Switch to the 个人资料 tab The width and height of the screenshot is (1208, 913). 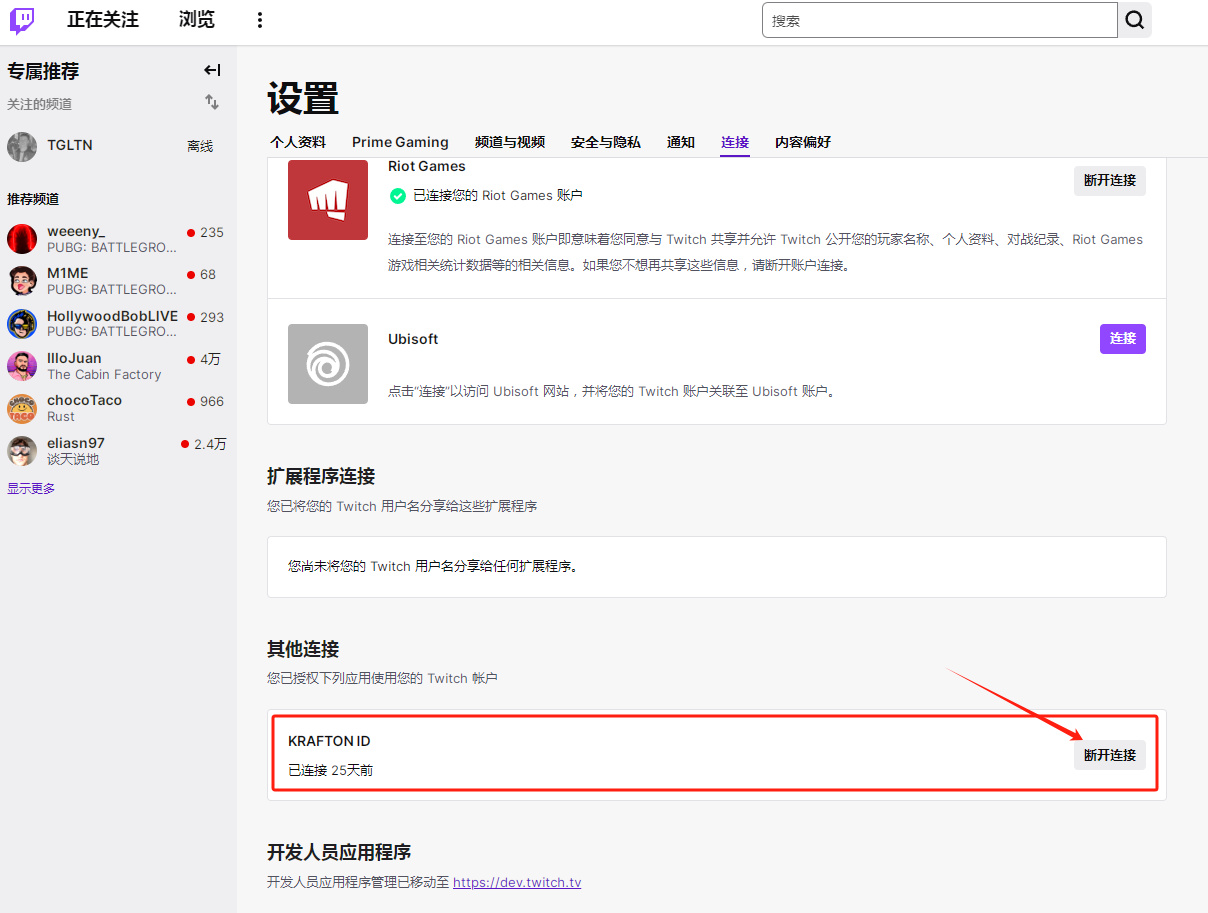(x=298, y=142)
